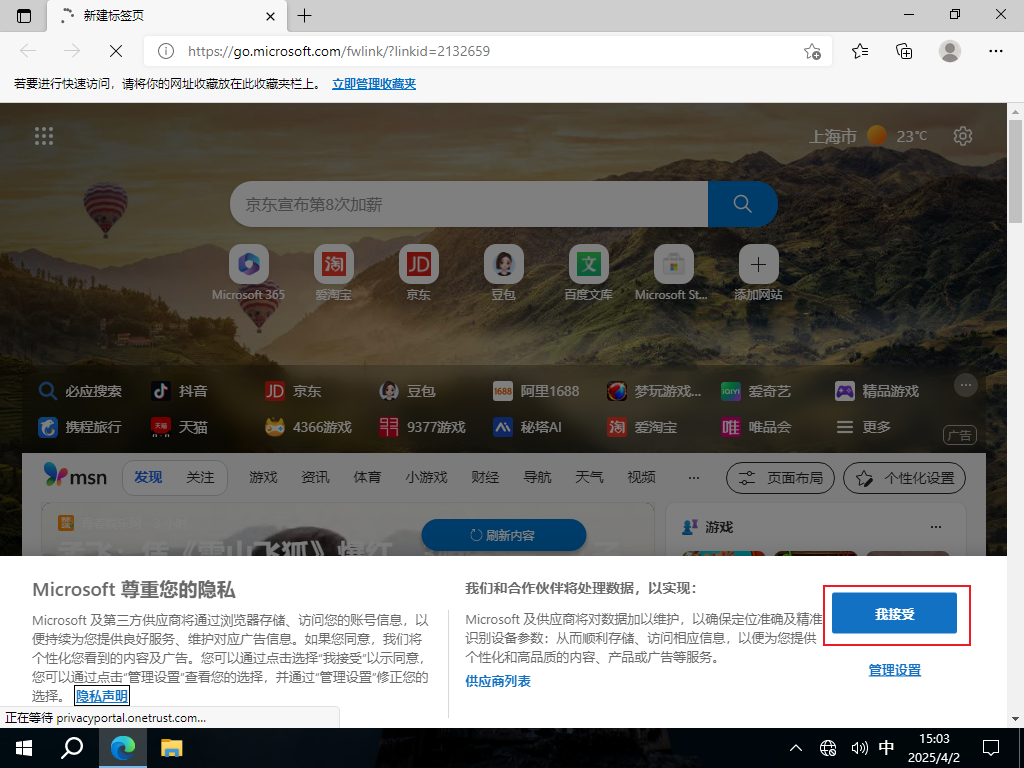Open the 体育 feed category
Image resolution: width=1024 pixels, height=768 pixels.
pyautogui.click(x=367, y=477)
